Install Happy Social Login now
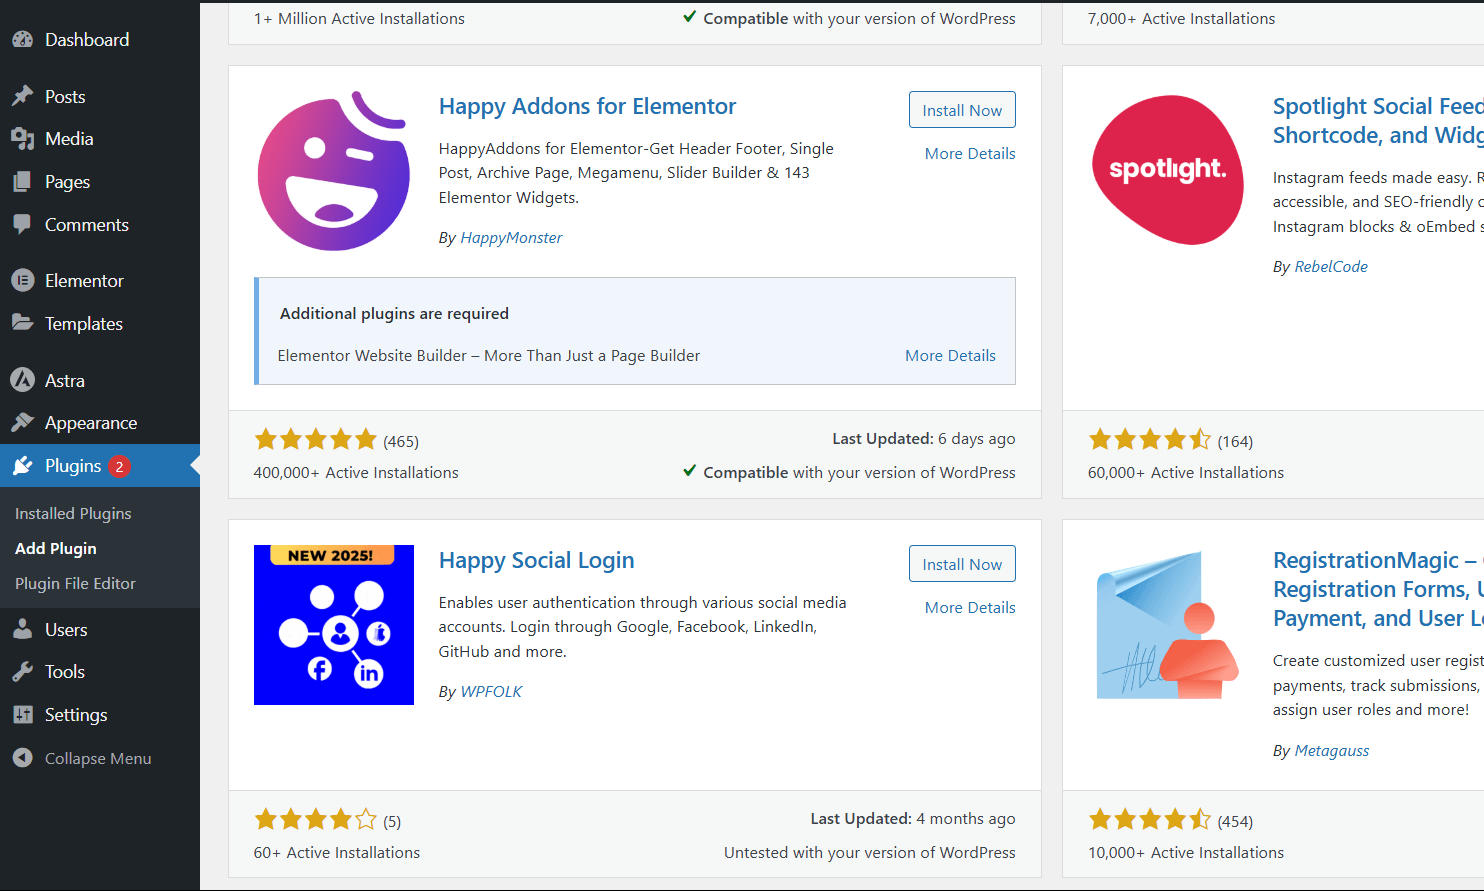The width and height of the screenshot is (1484, 891). pos(962,564)
